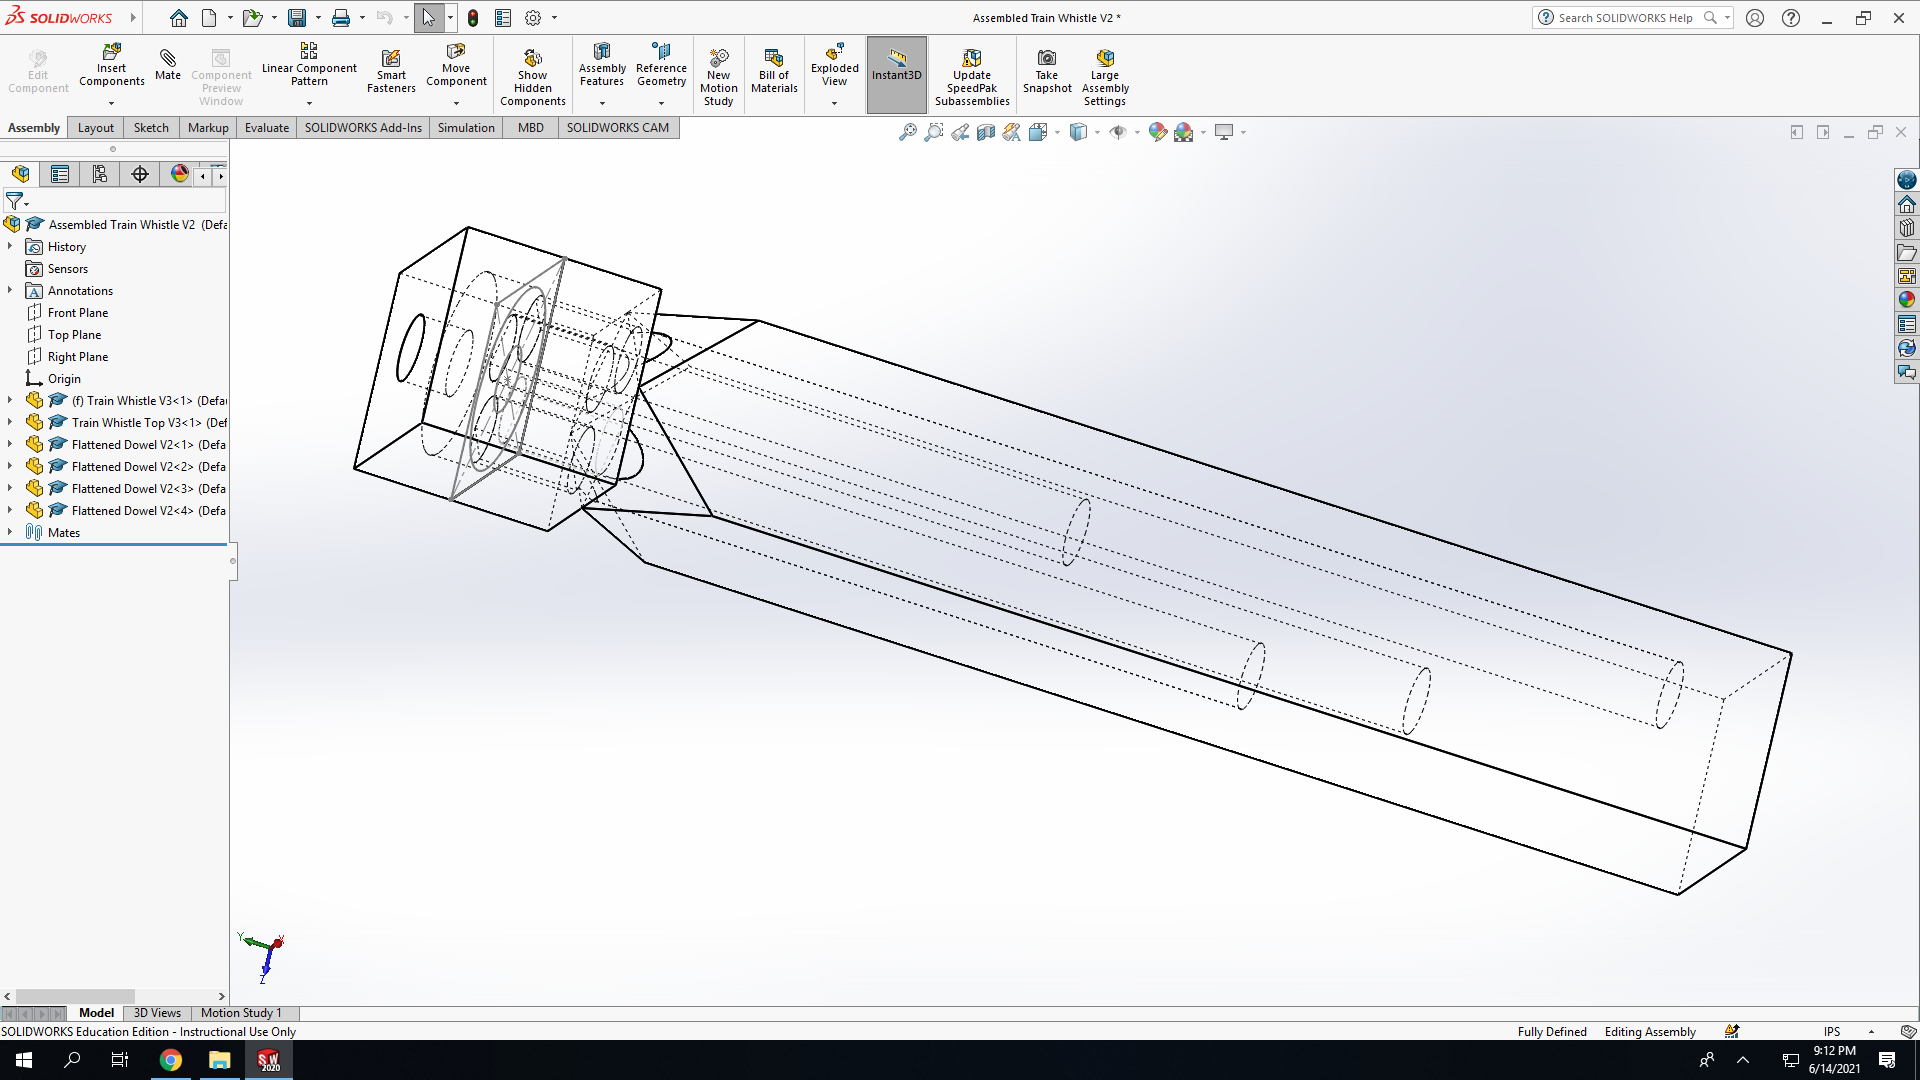Click the Bill of Materials icon
Screen dimensions: 1920x1080
tap(774, 72)
